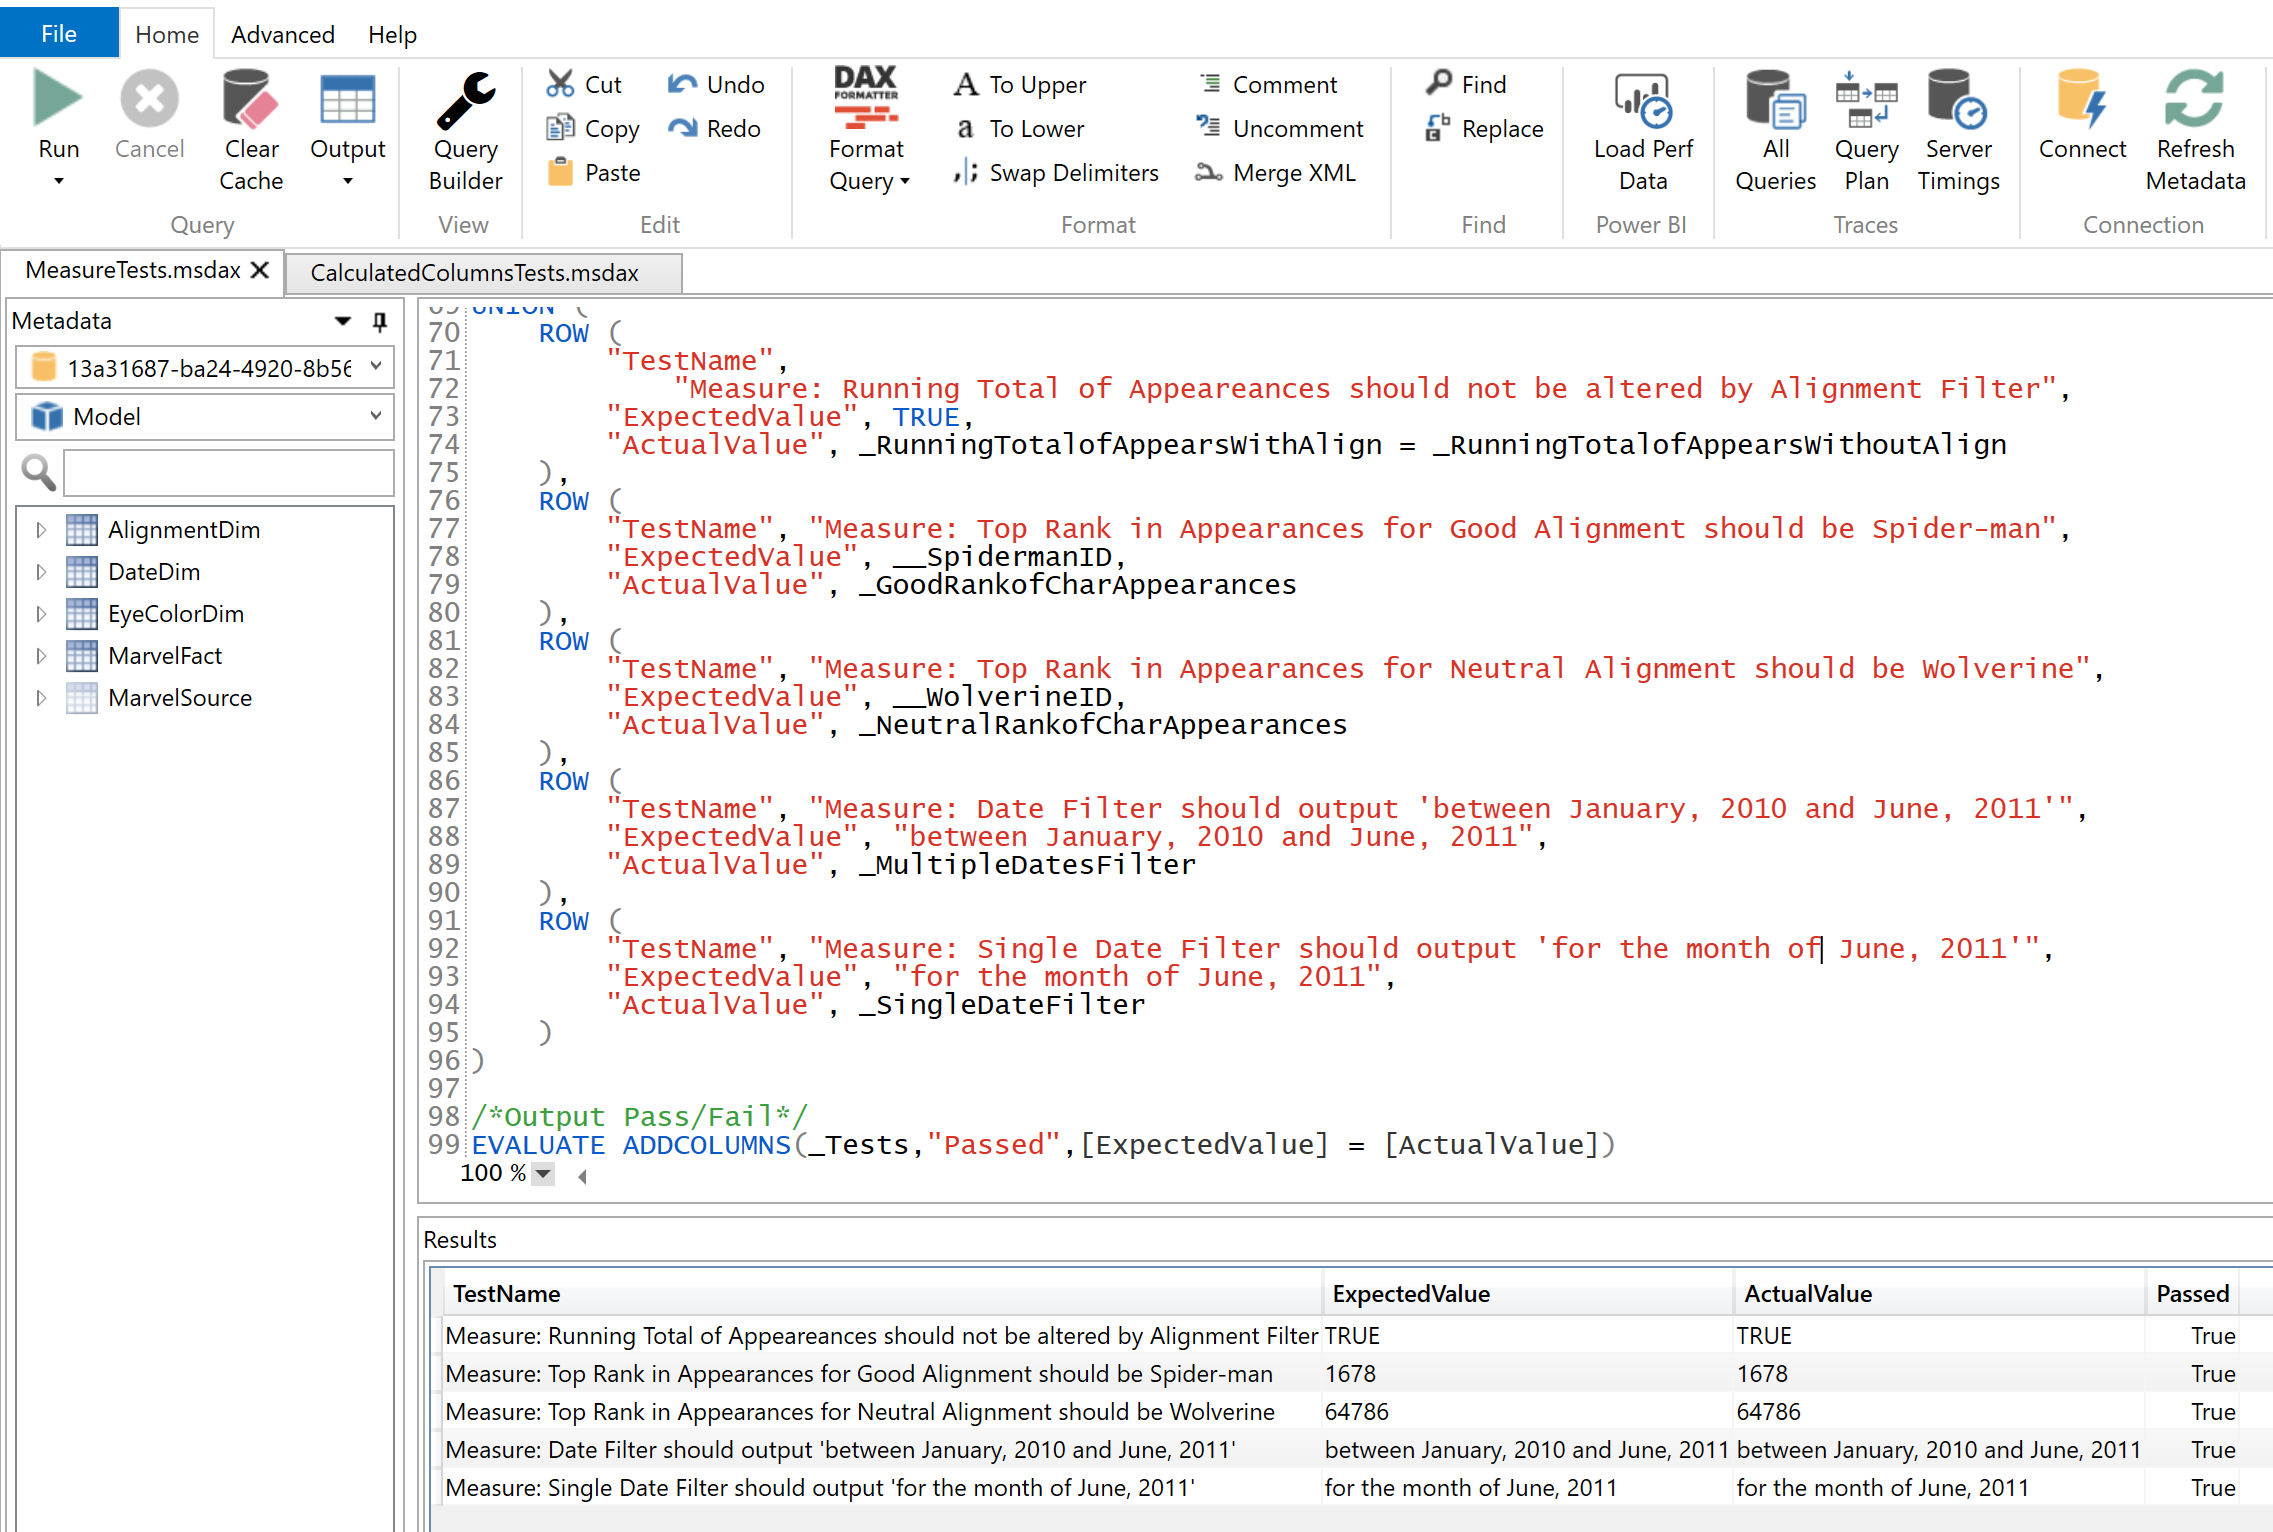Screen dimensions: 2273x1532
Task: Click the Clear Cache eraser icon
Action: pyautogui.click(x=250, y=99)
